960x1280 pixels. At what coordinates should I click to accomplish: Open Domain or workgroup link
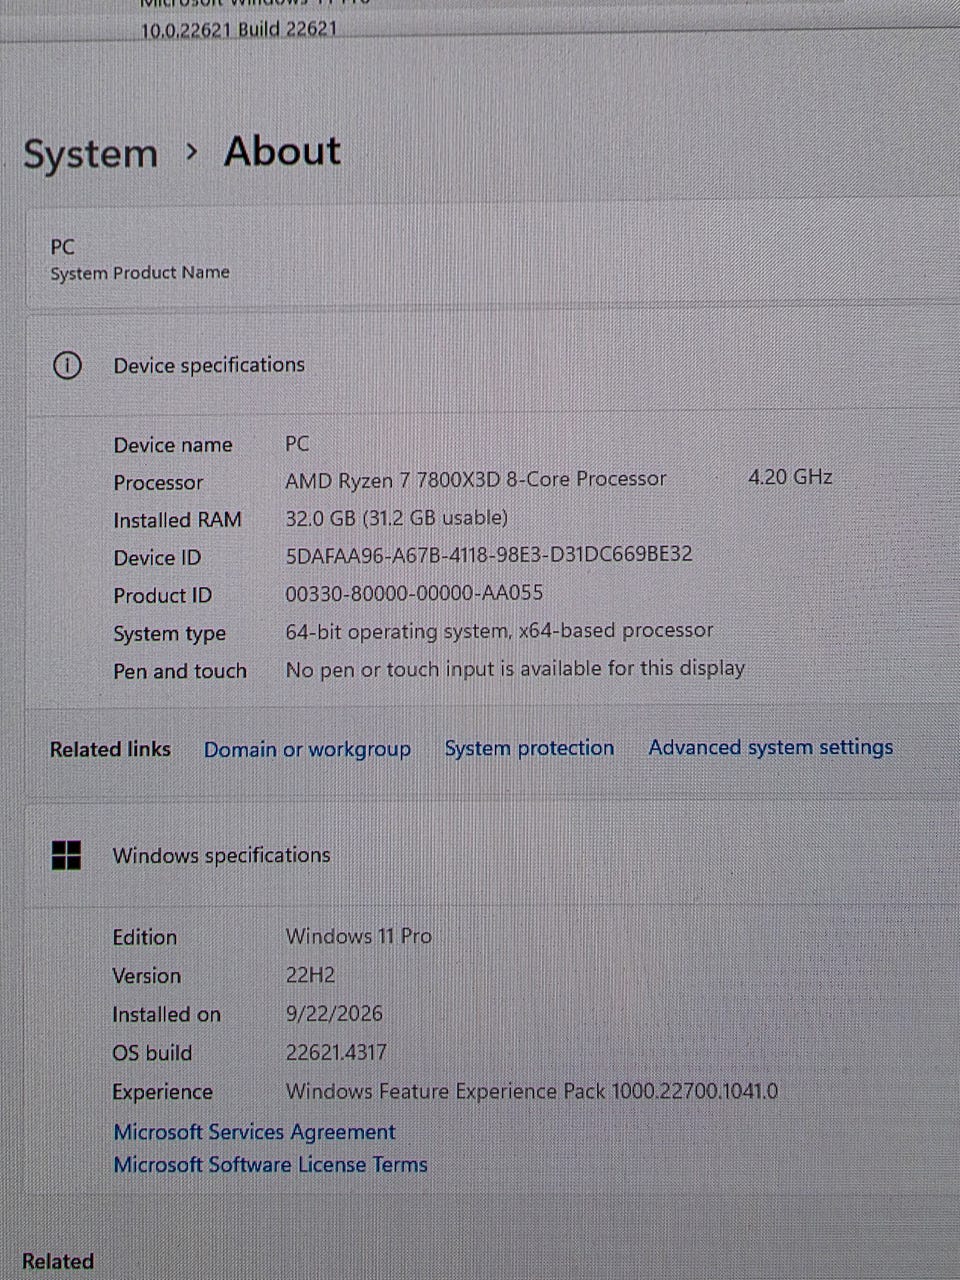click(x=307, y=749)
